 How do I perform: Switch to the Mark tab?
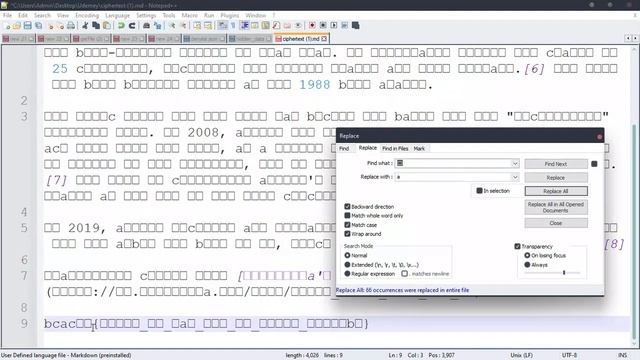[x=419, y=149]
